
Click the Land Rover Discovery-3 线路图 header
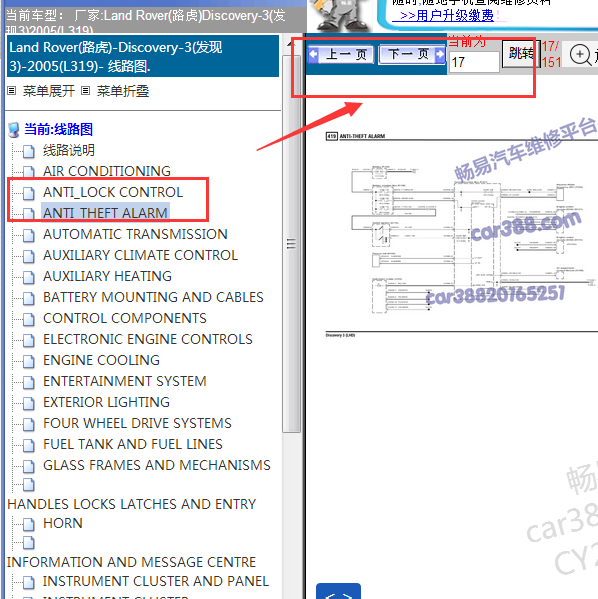[x=143, y=57]
